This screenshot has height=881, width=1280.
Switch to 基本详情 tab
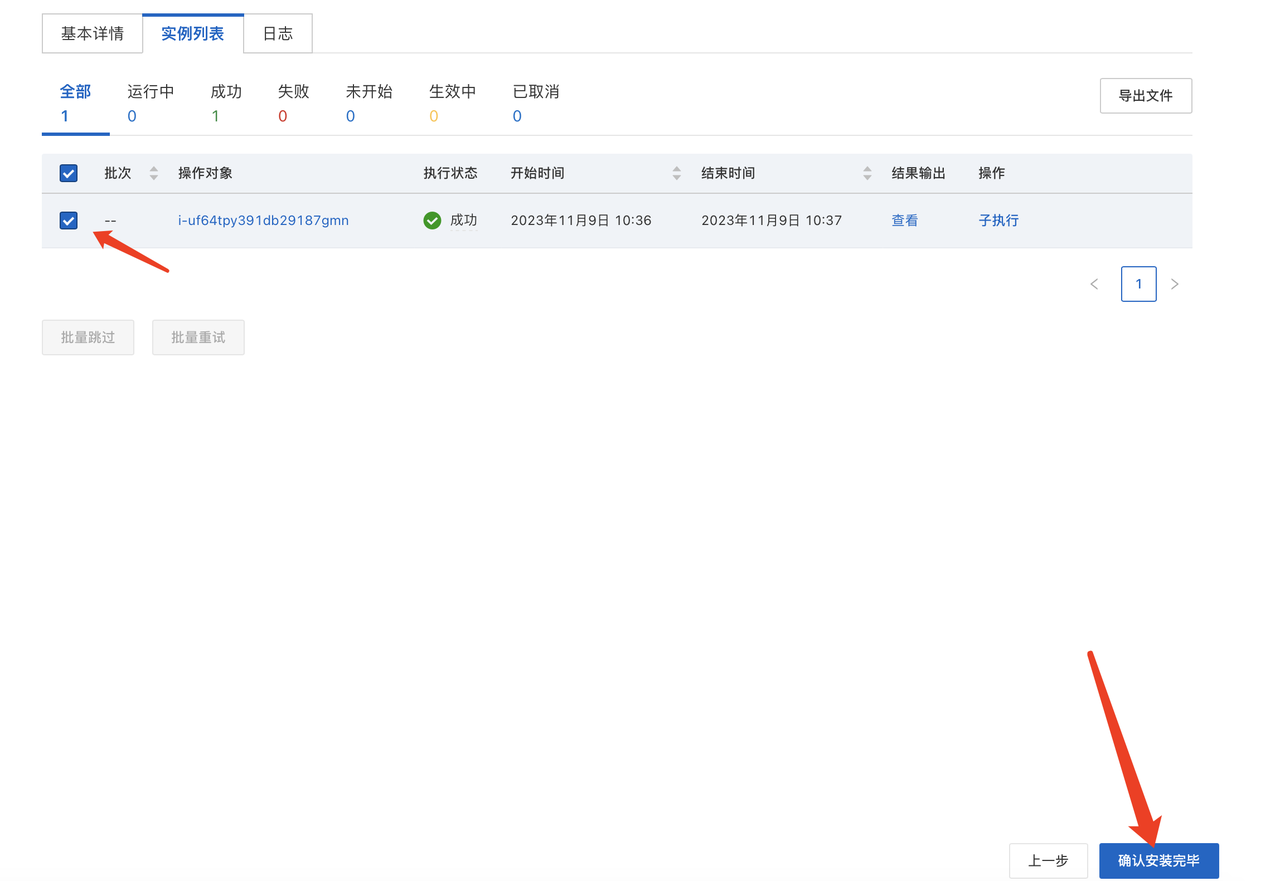(92, 34)
